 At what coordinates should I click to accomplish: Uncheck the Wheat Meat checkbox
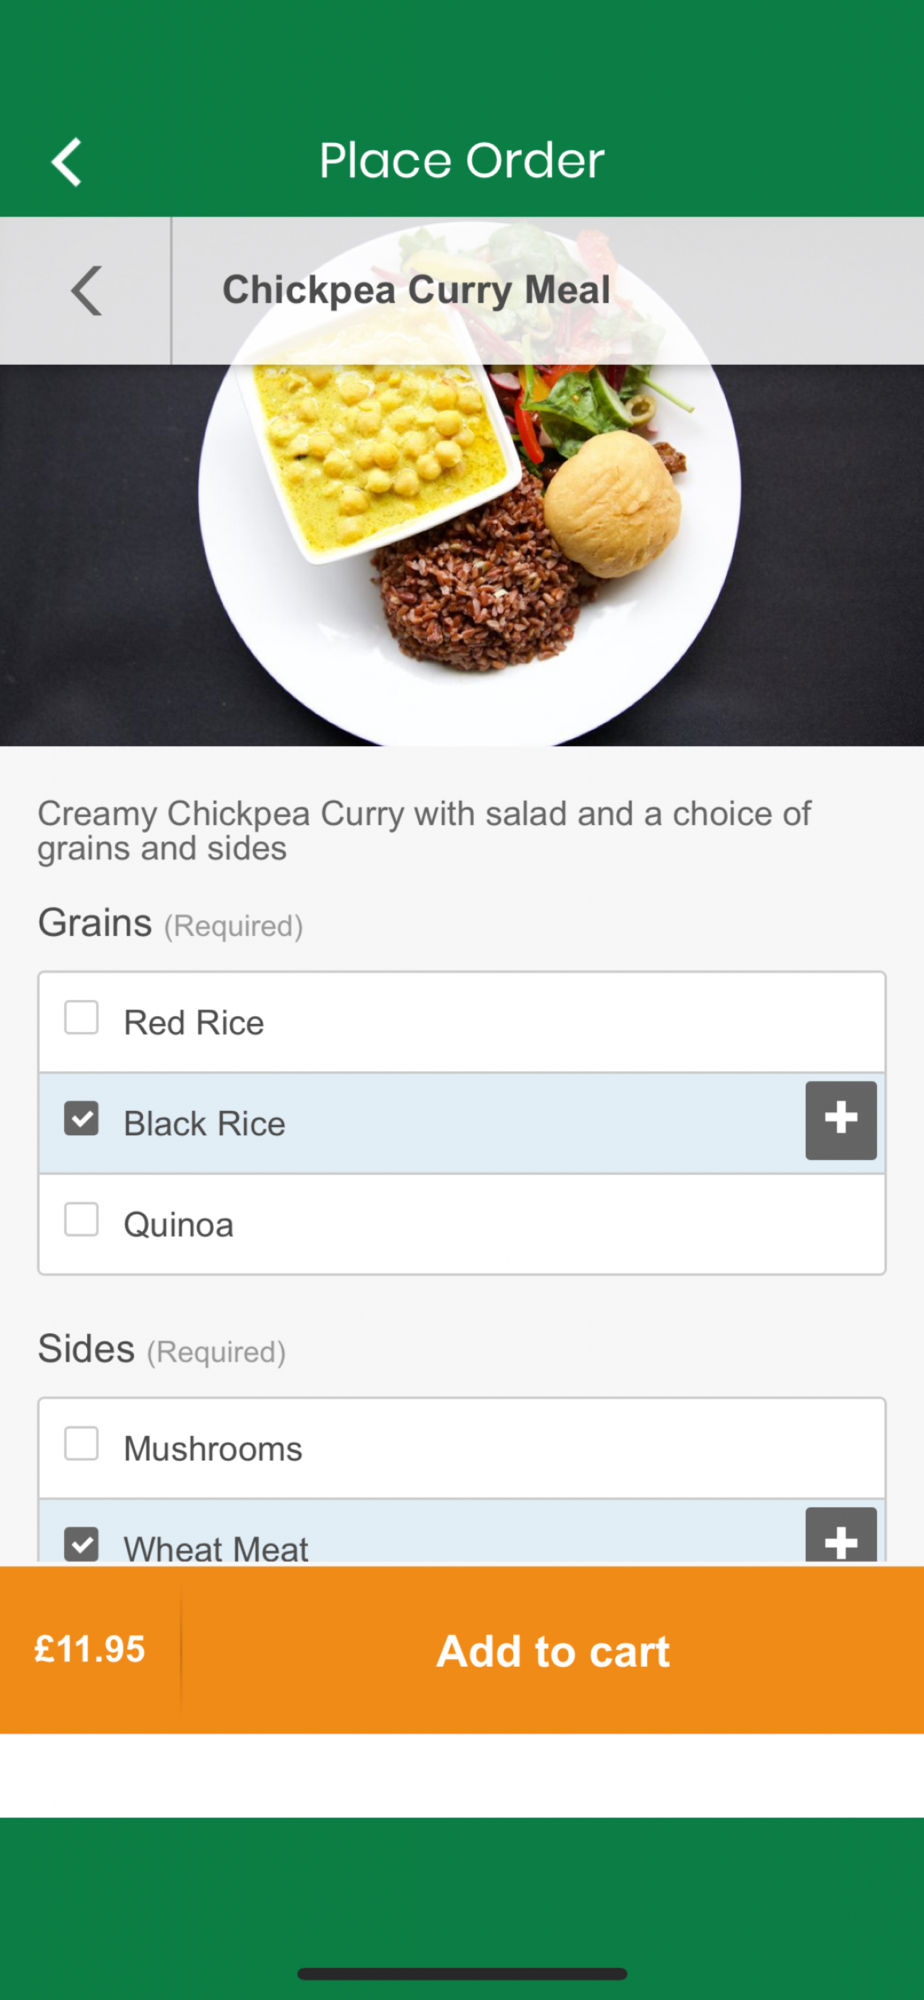pyautogui.click(x=81, y=1544)
